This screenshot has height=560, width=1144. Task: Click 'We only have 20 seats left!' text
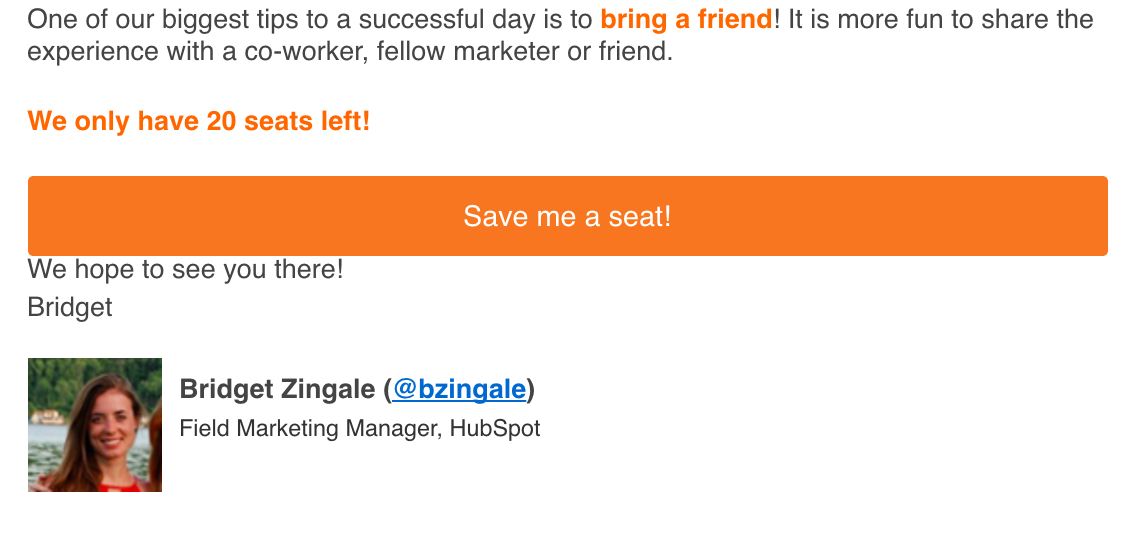199,122
